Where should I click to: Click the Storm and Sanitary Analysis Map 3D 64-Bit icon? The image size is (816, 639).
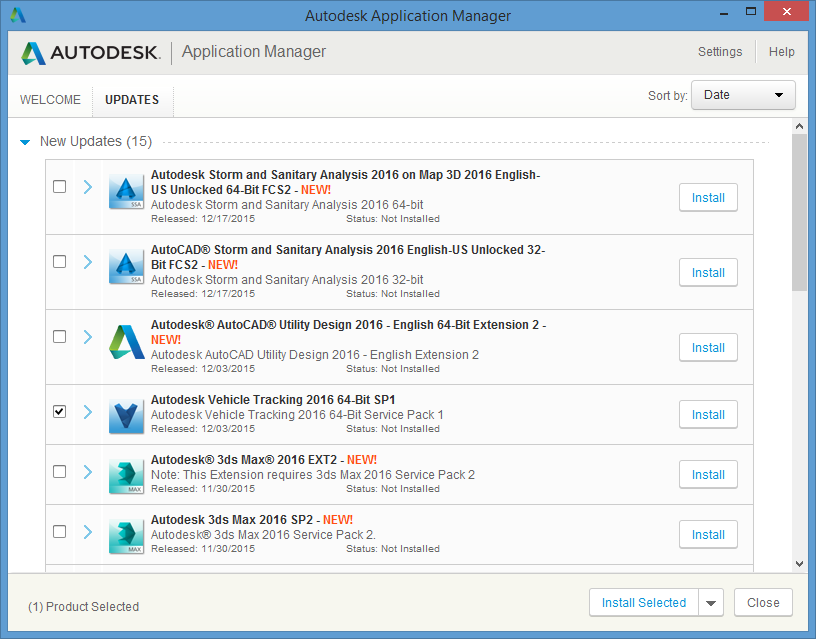(x=126, y=192)
